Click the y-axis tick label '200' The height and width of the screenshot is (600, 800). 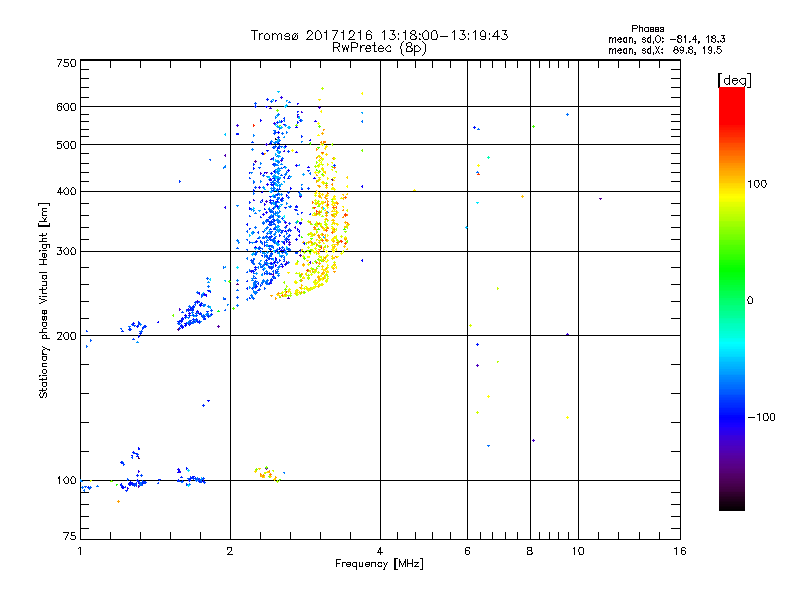(x=66, y=336)
